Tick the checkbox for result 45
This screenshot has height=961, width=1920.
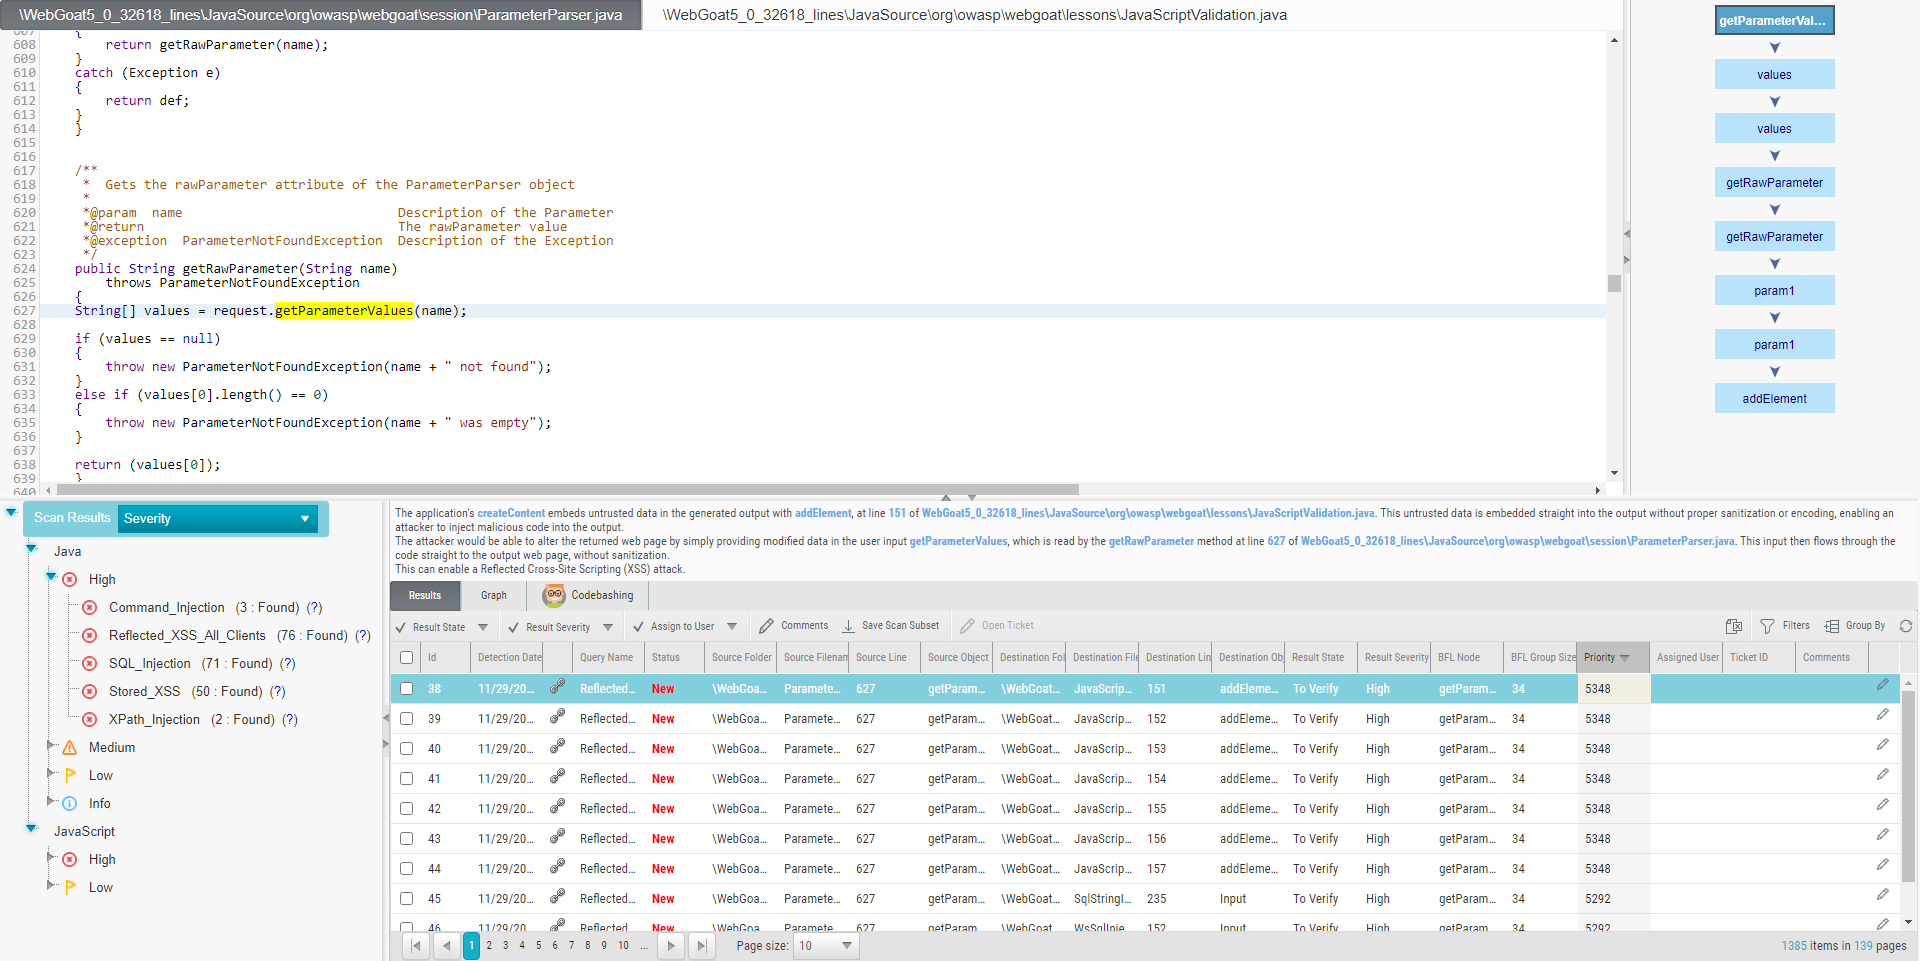[x=406, y=898]
